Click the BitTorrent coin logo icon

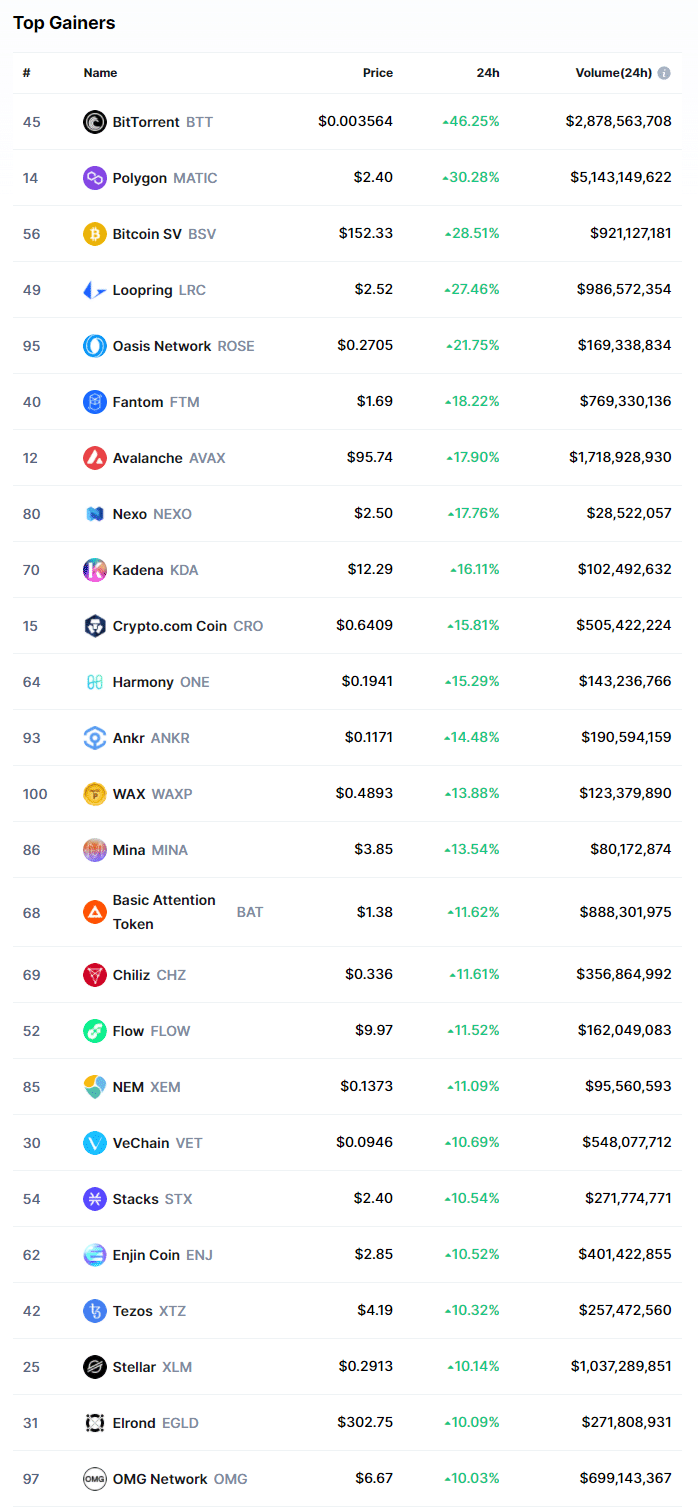click(x=95, y=122)
